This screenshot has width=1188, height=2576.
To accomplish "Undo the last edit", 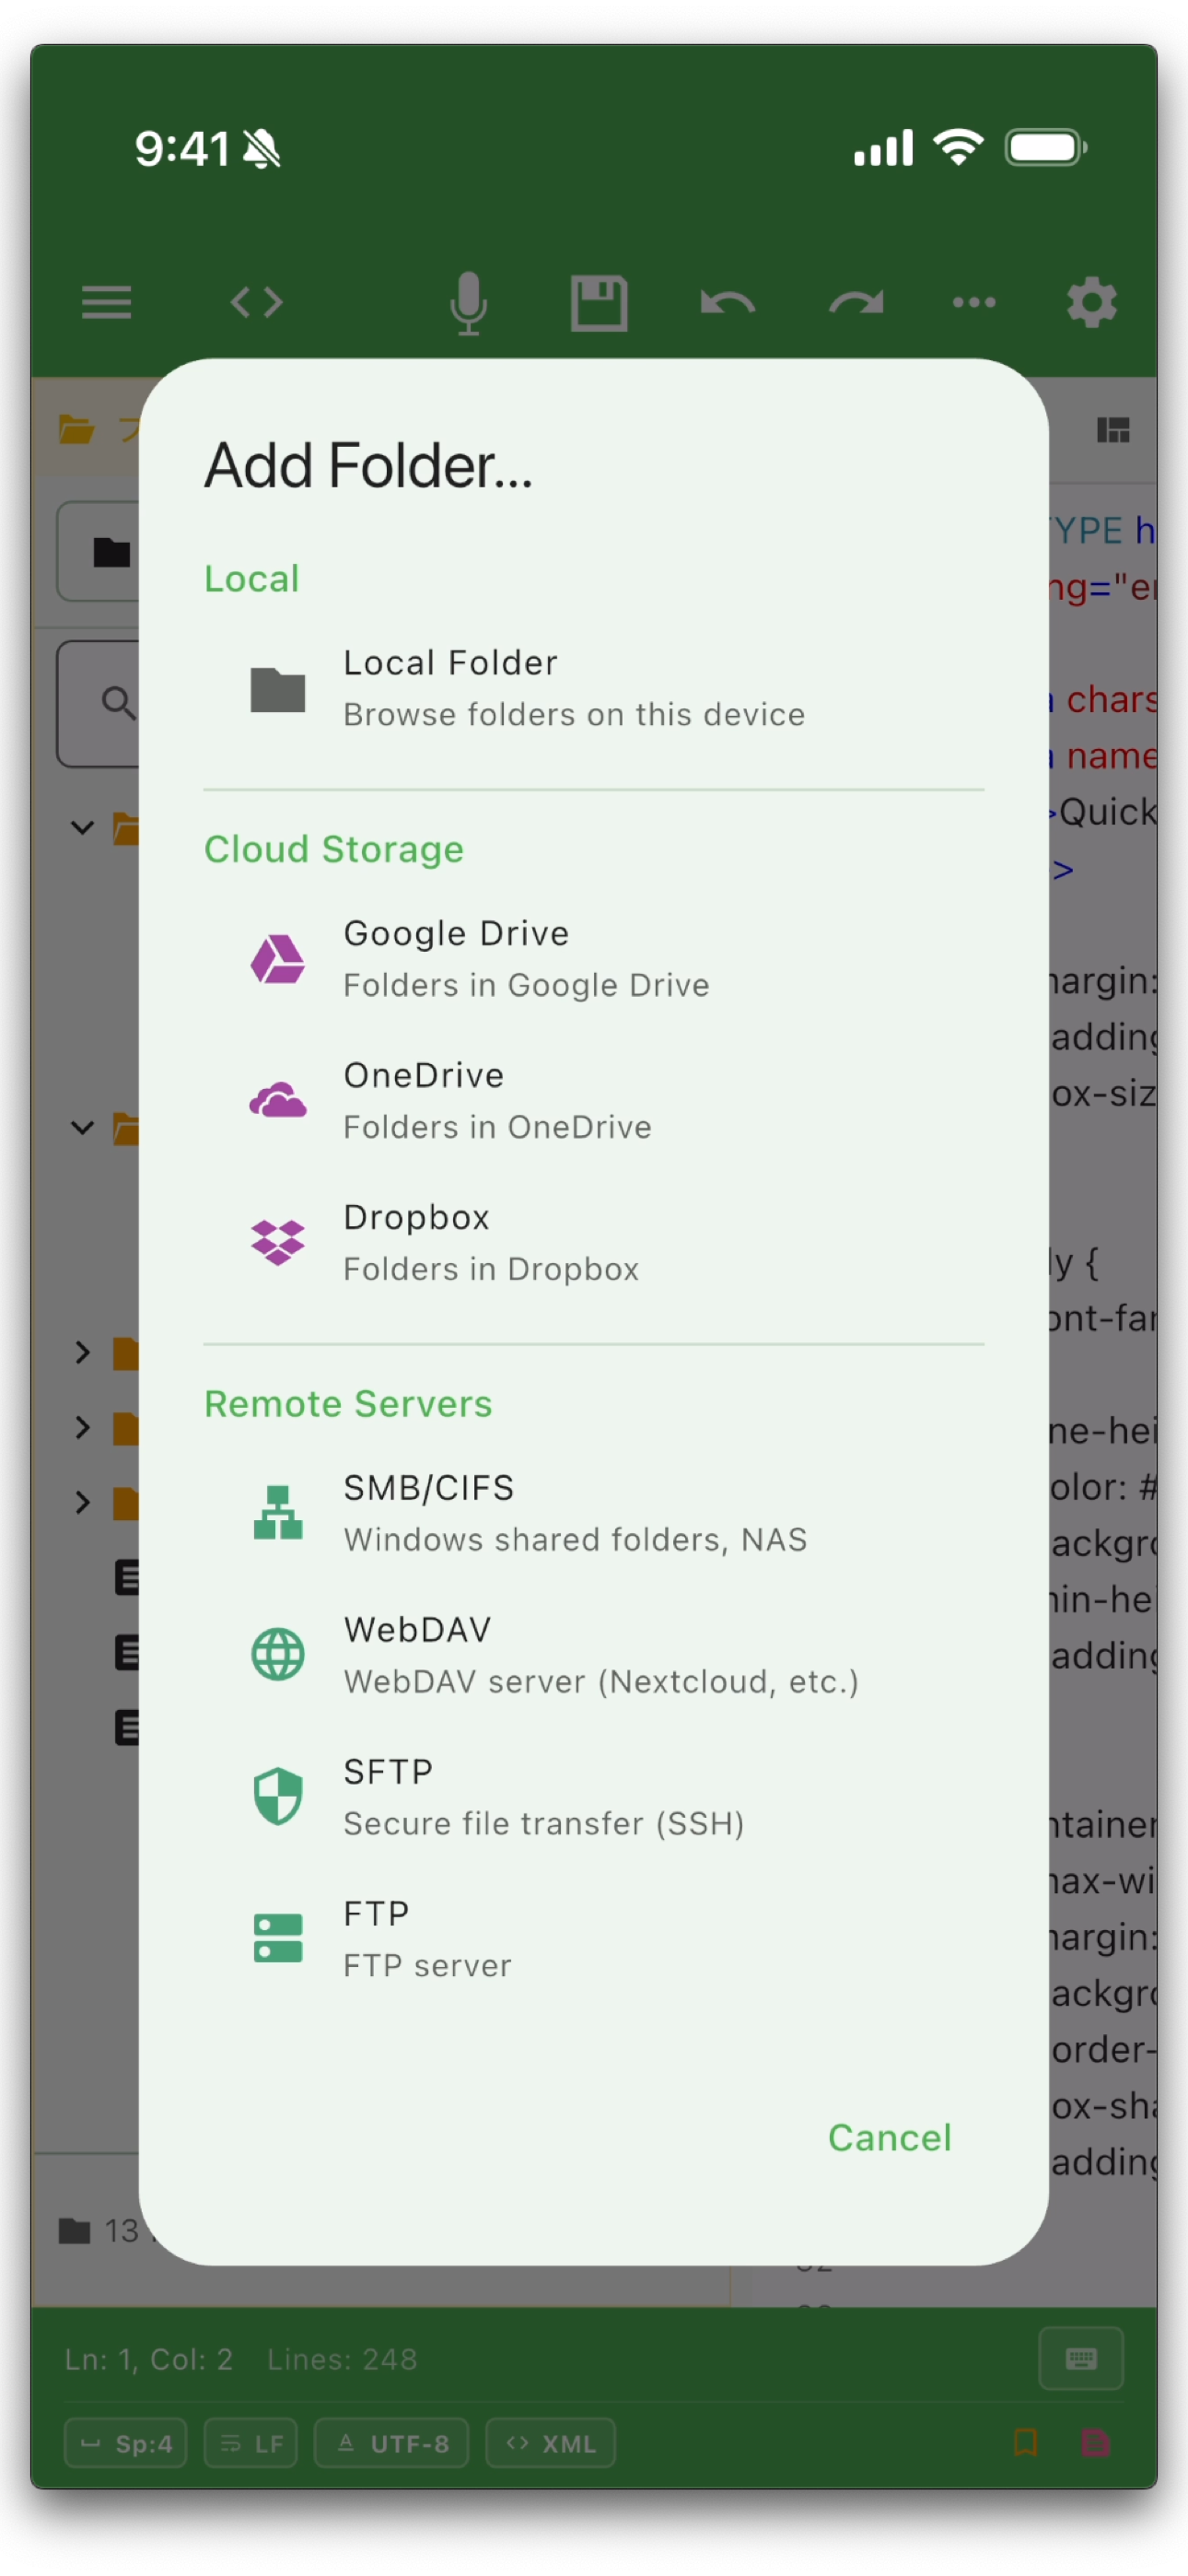I will coord(727,302).
